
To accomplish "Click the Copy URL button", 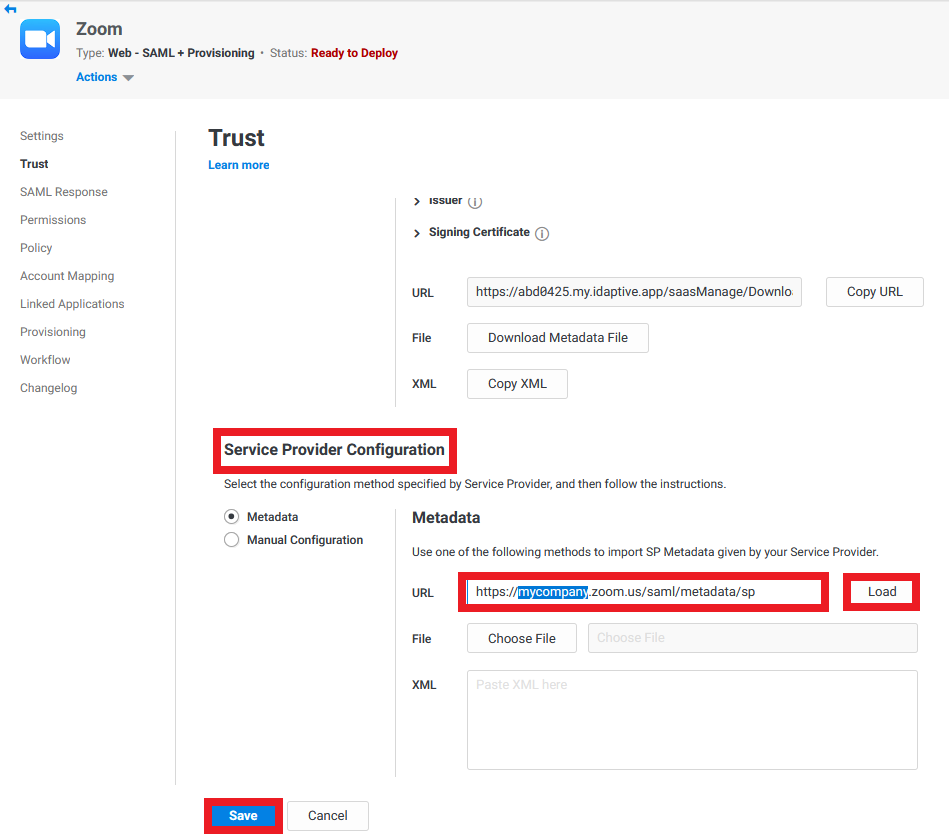I will point(875,292).
